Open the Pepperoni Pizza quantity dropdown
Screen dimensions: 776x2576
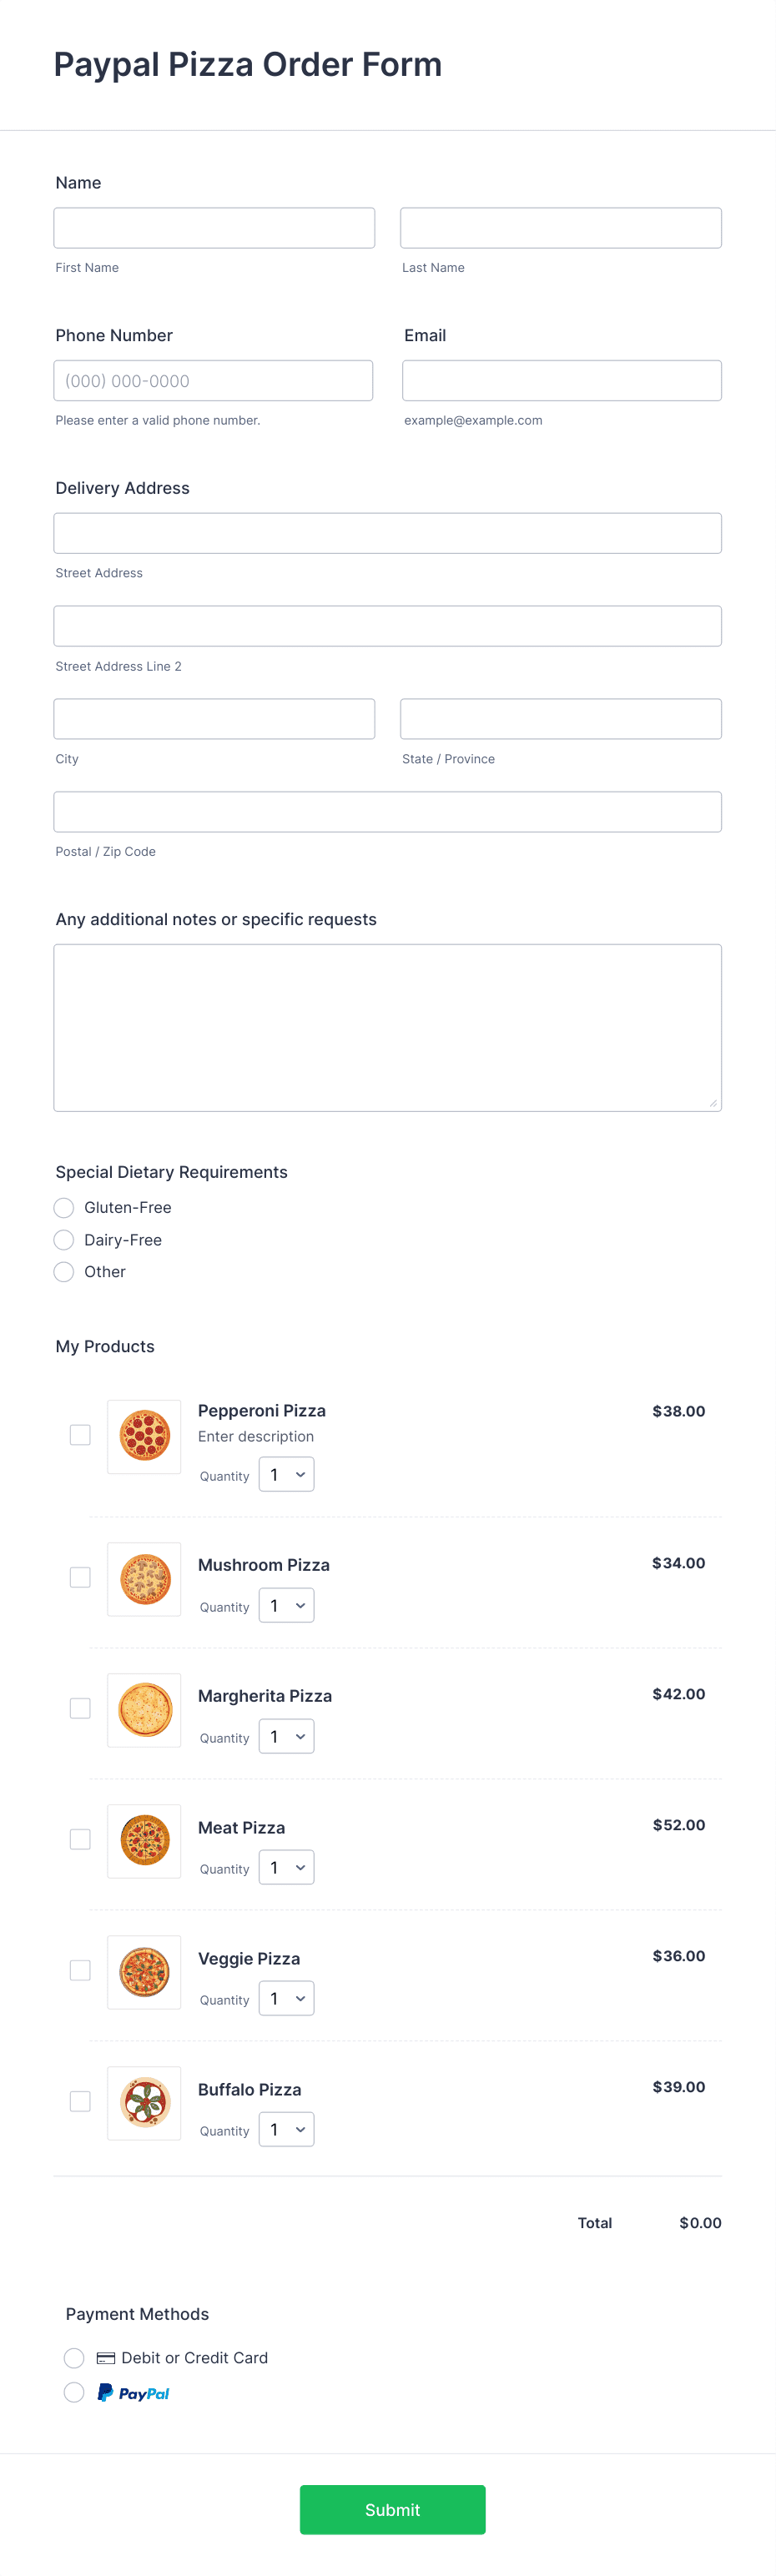click(286, 1475)
